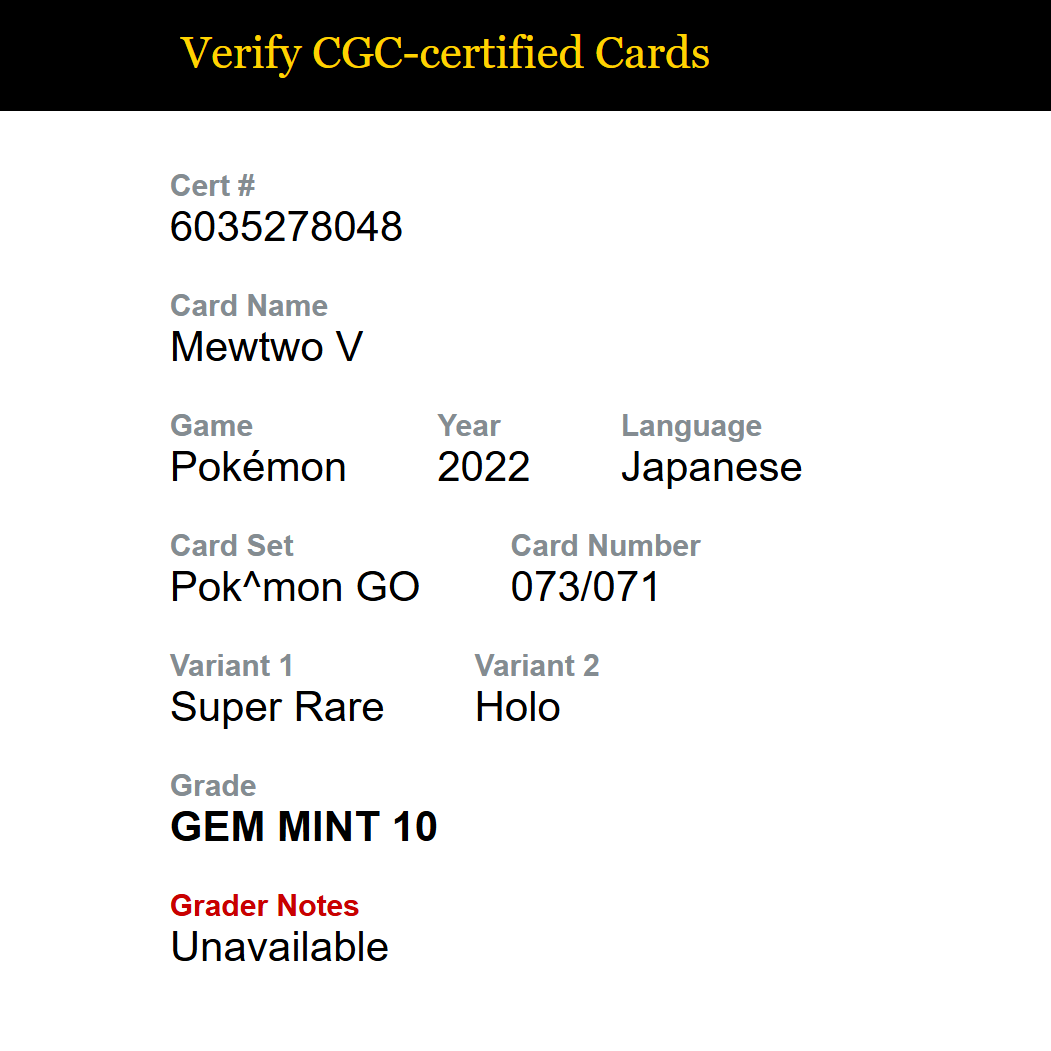This screenshot has width=1051, height=1051.
Task: Click the Game label
Action: tap(211, 426)
